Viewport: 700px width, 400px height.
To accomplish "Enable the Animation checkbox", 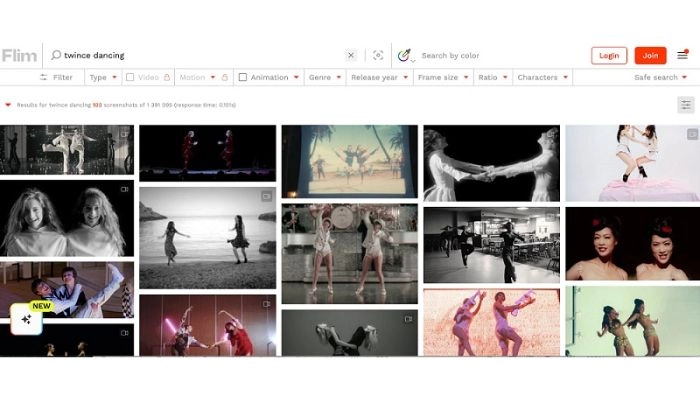I will [243, 77].
